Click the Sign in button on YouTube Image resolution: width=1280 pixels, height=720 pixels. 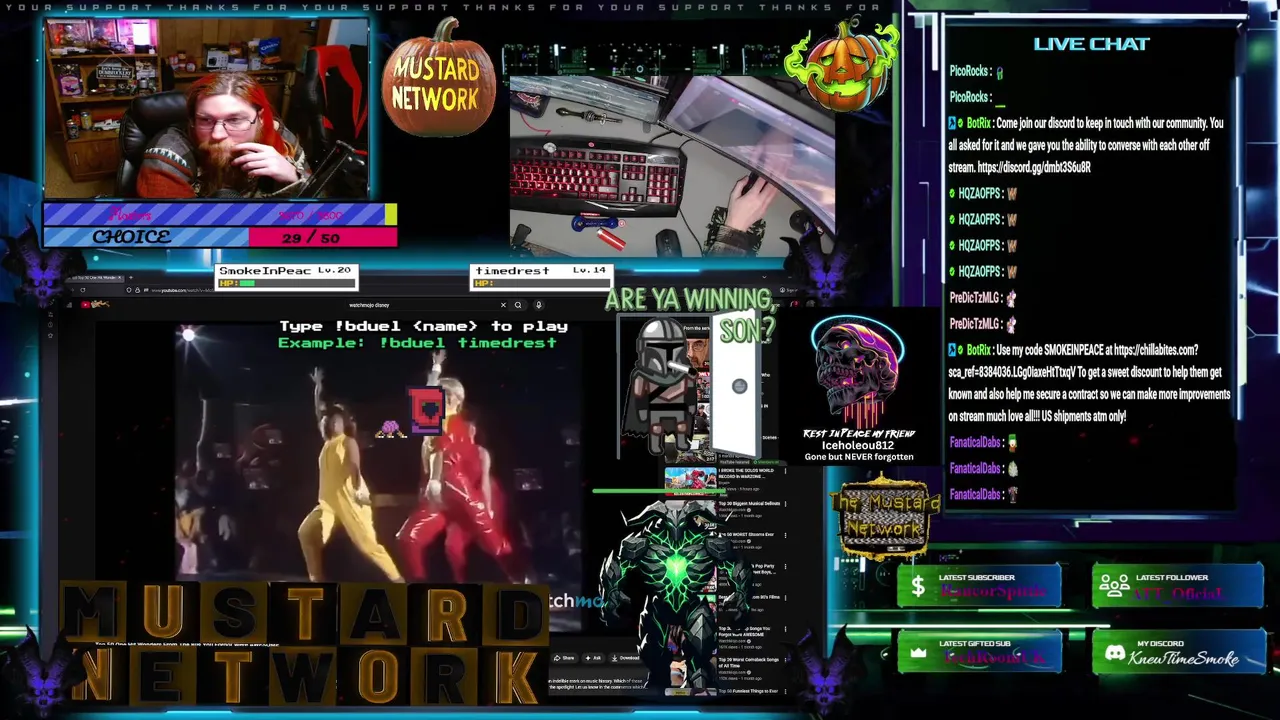click(x=789, y=290)
